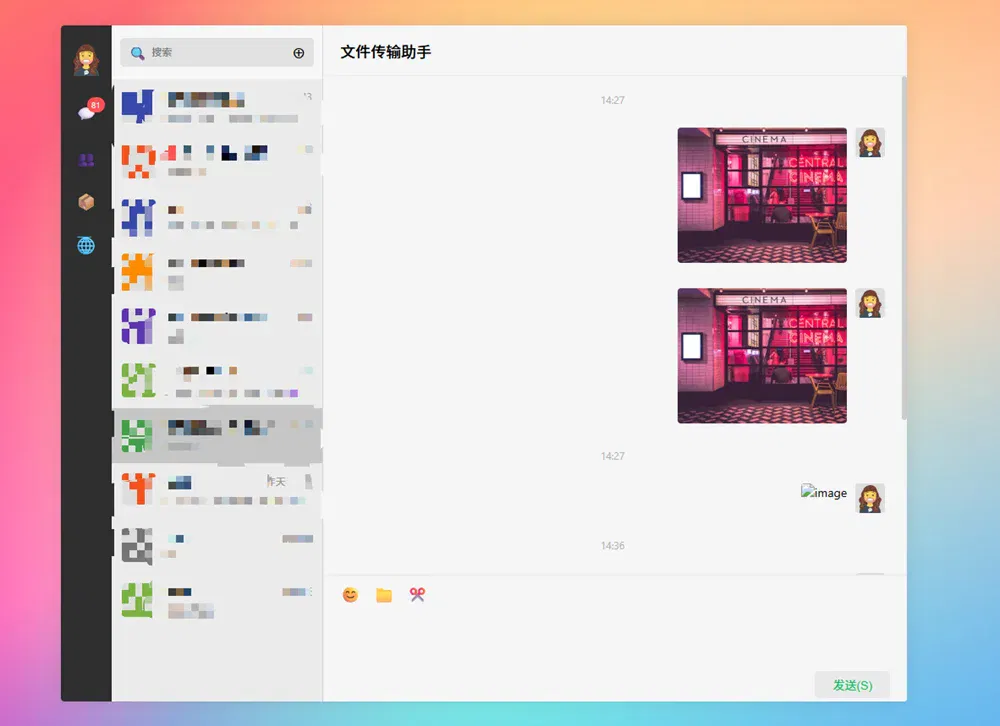Viewport: 1000px width, 726px height.
Task: Click sender avatar beside first cinema photo
Action: tap(870, 143)
